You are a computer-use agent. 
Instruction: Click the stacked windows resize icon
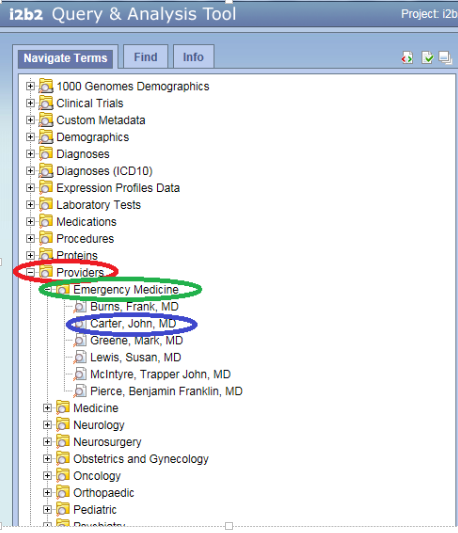click(445, 57)
